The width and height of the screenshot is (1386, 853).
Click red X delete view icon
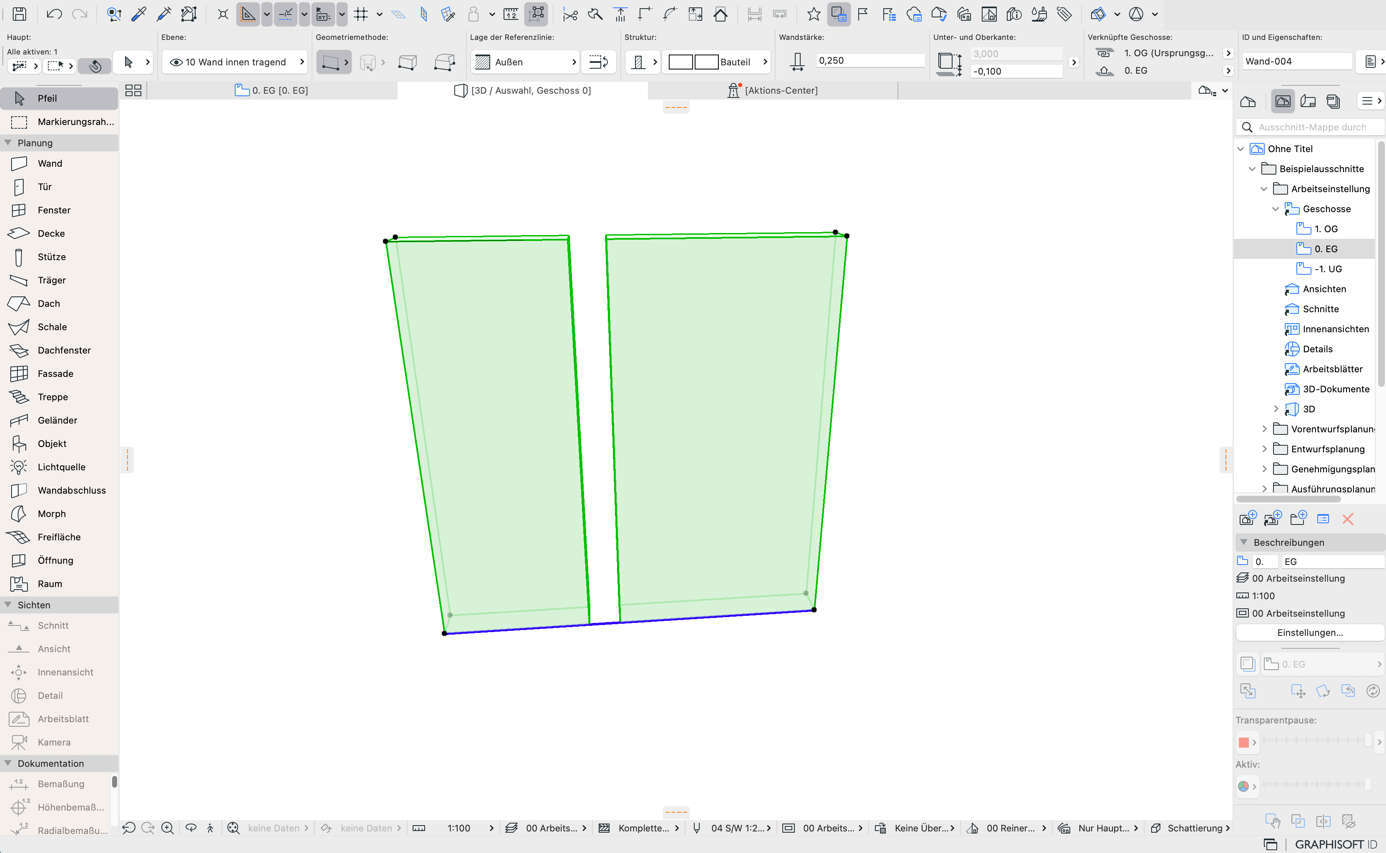(x=1348, y=519)
